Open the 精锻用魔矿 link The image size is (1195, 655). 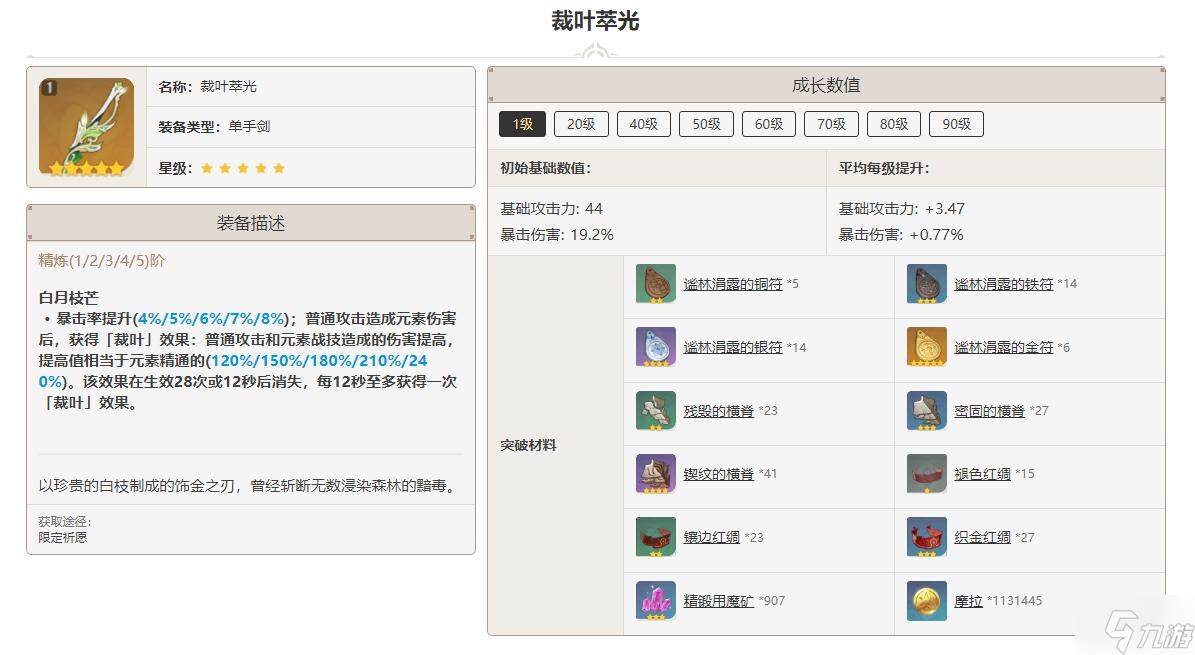(719, 602)
